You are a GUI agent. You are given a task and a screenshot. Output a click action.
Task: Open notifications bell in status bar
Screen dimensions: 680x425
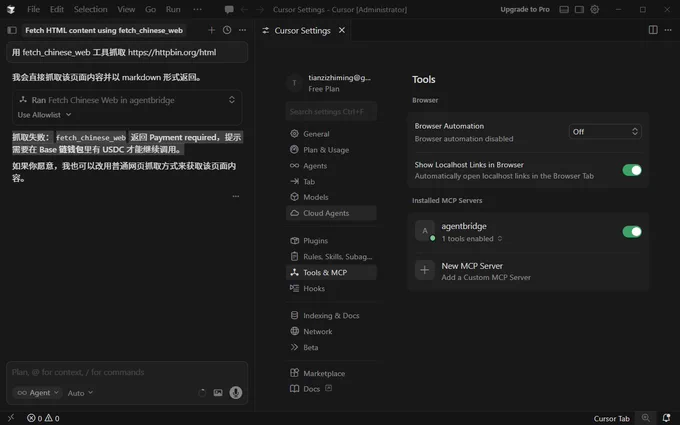coord(666,418)
